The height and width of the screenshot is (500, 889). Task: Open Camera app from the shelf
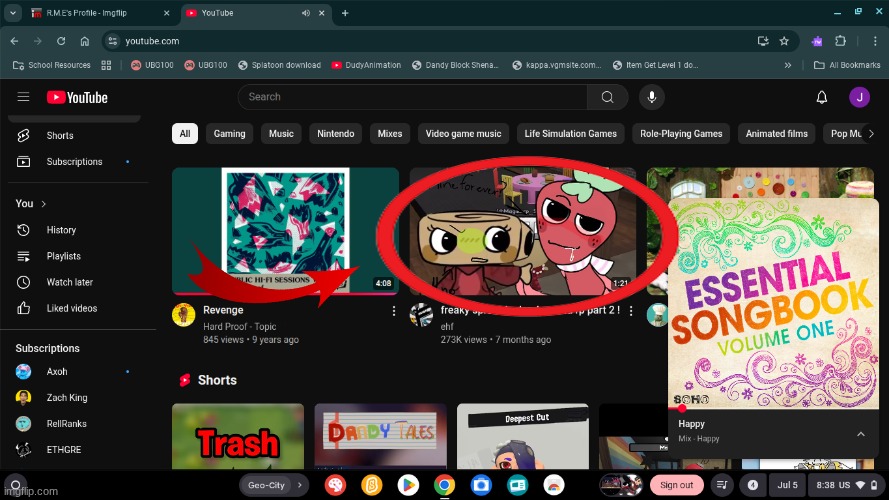(x=481, y=485)
